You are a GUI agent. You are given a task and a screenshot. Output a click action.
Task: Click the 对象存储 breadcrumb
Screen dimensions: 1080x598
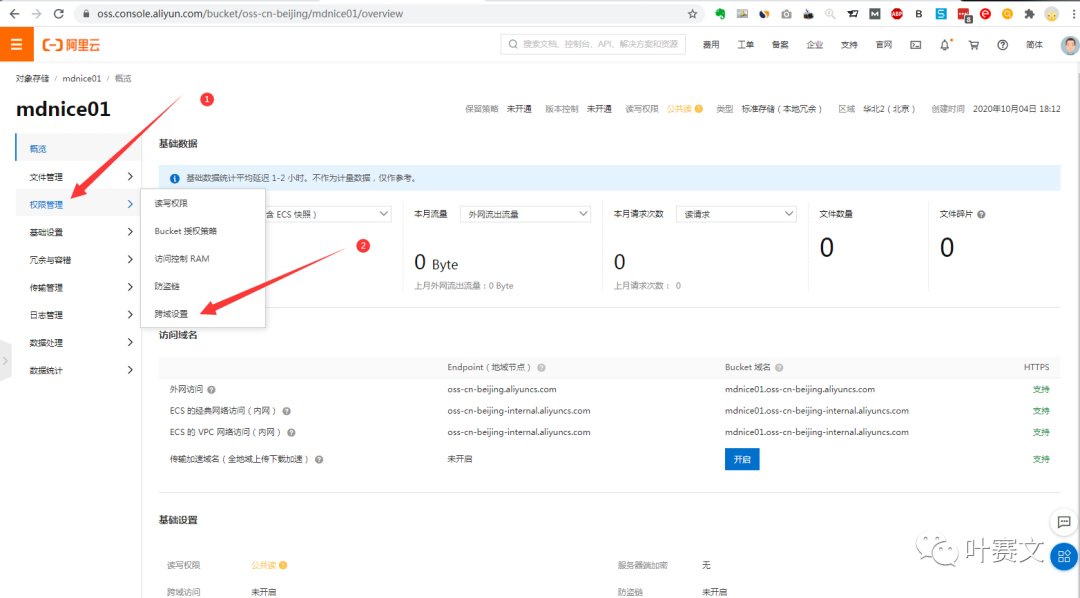(32, 79)
